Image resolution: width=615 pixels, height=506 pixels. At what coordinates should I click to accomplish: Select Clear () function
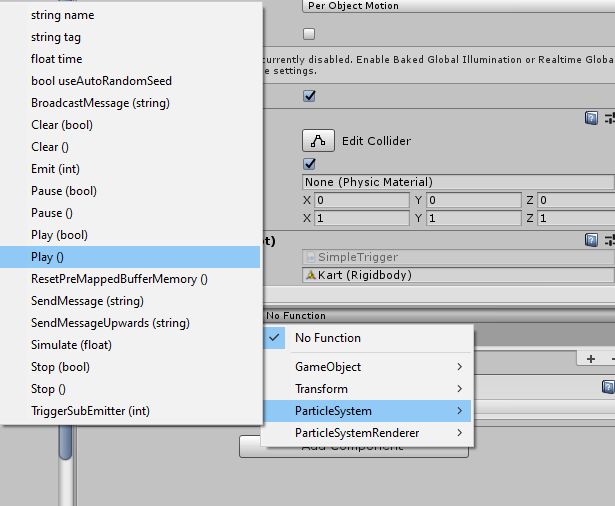[130, 147]
